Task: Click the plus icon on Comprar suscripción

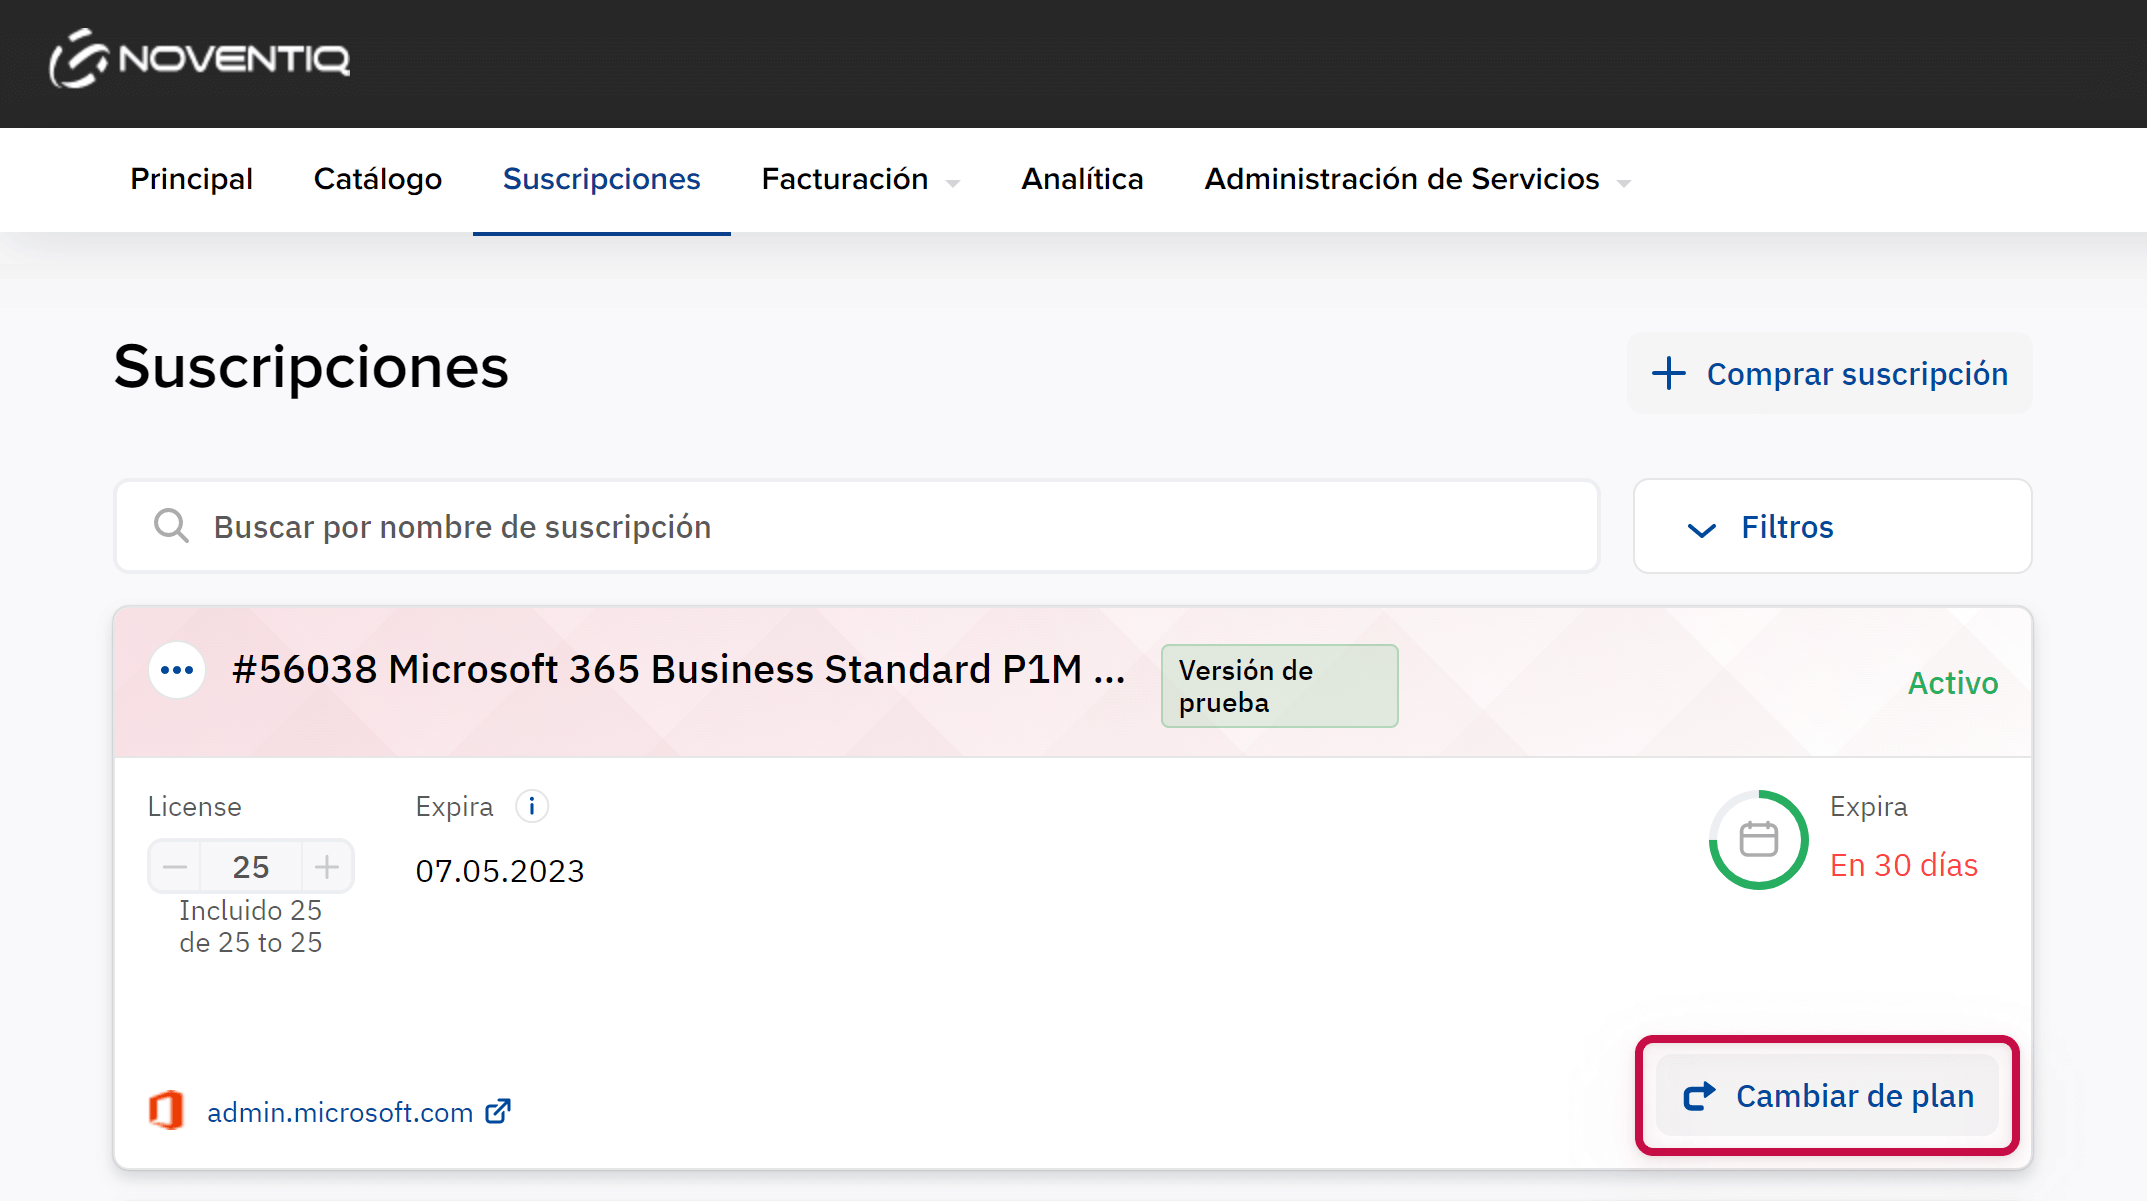Action: click(1668, 373)
